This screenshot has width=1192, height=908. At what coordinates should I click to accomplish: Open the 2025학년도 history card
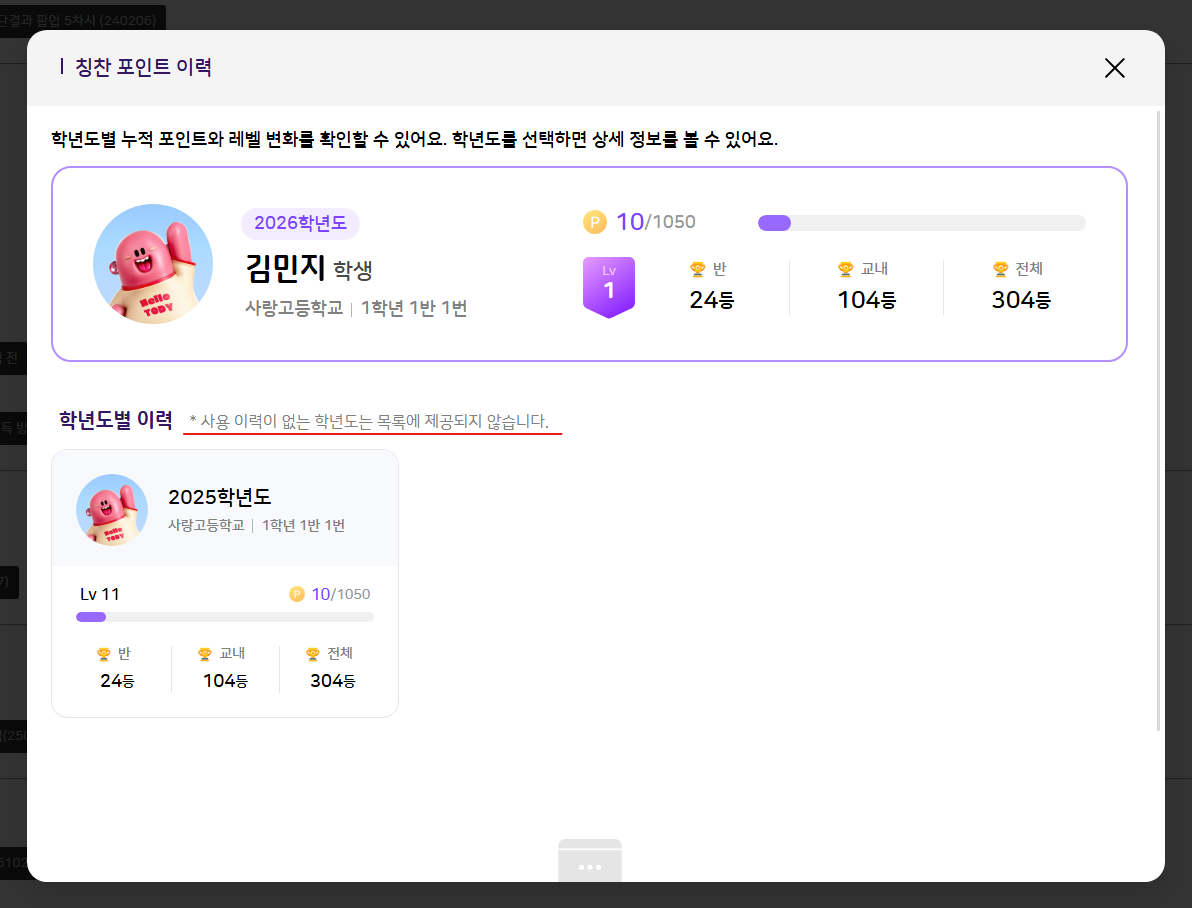[x=225, y=583]
